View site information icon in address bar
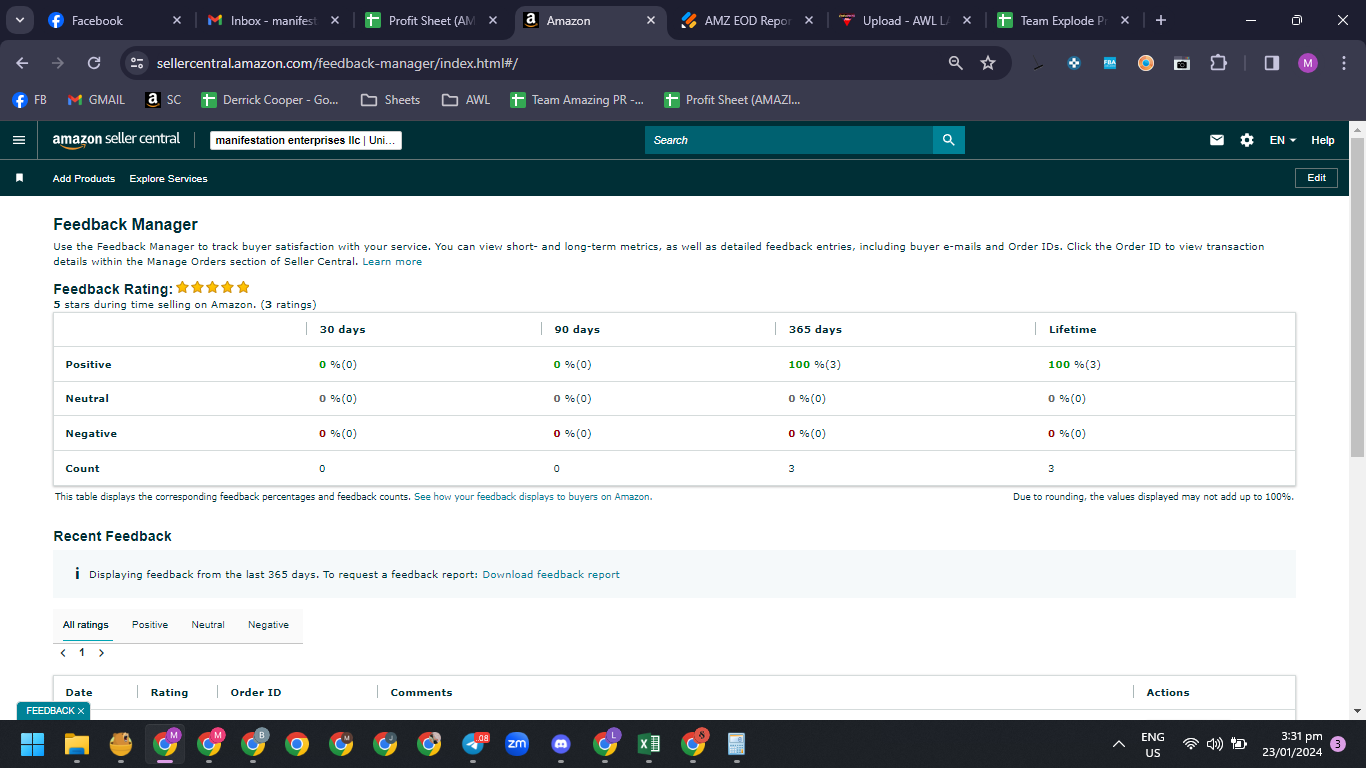This screenshot has height=768, width=1366. [x=138, y=63]
